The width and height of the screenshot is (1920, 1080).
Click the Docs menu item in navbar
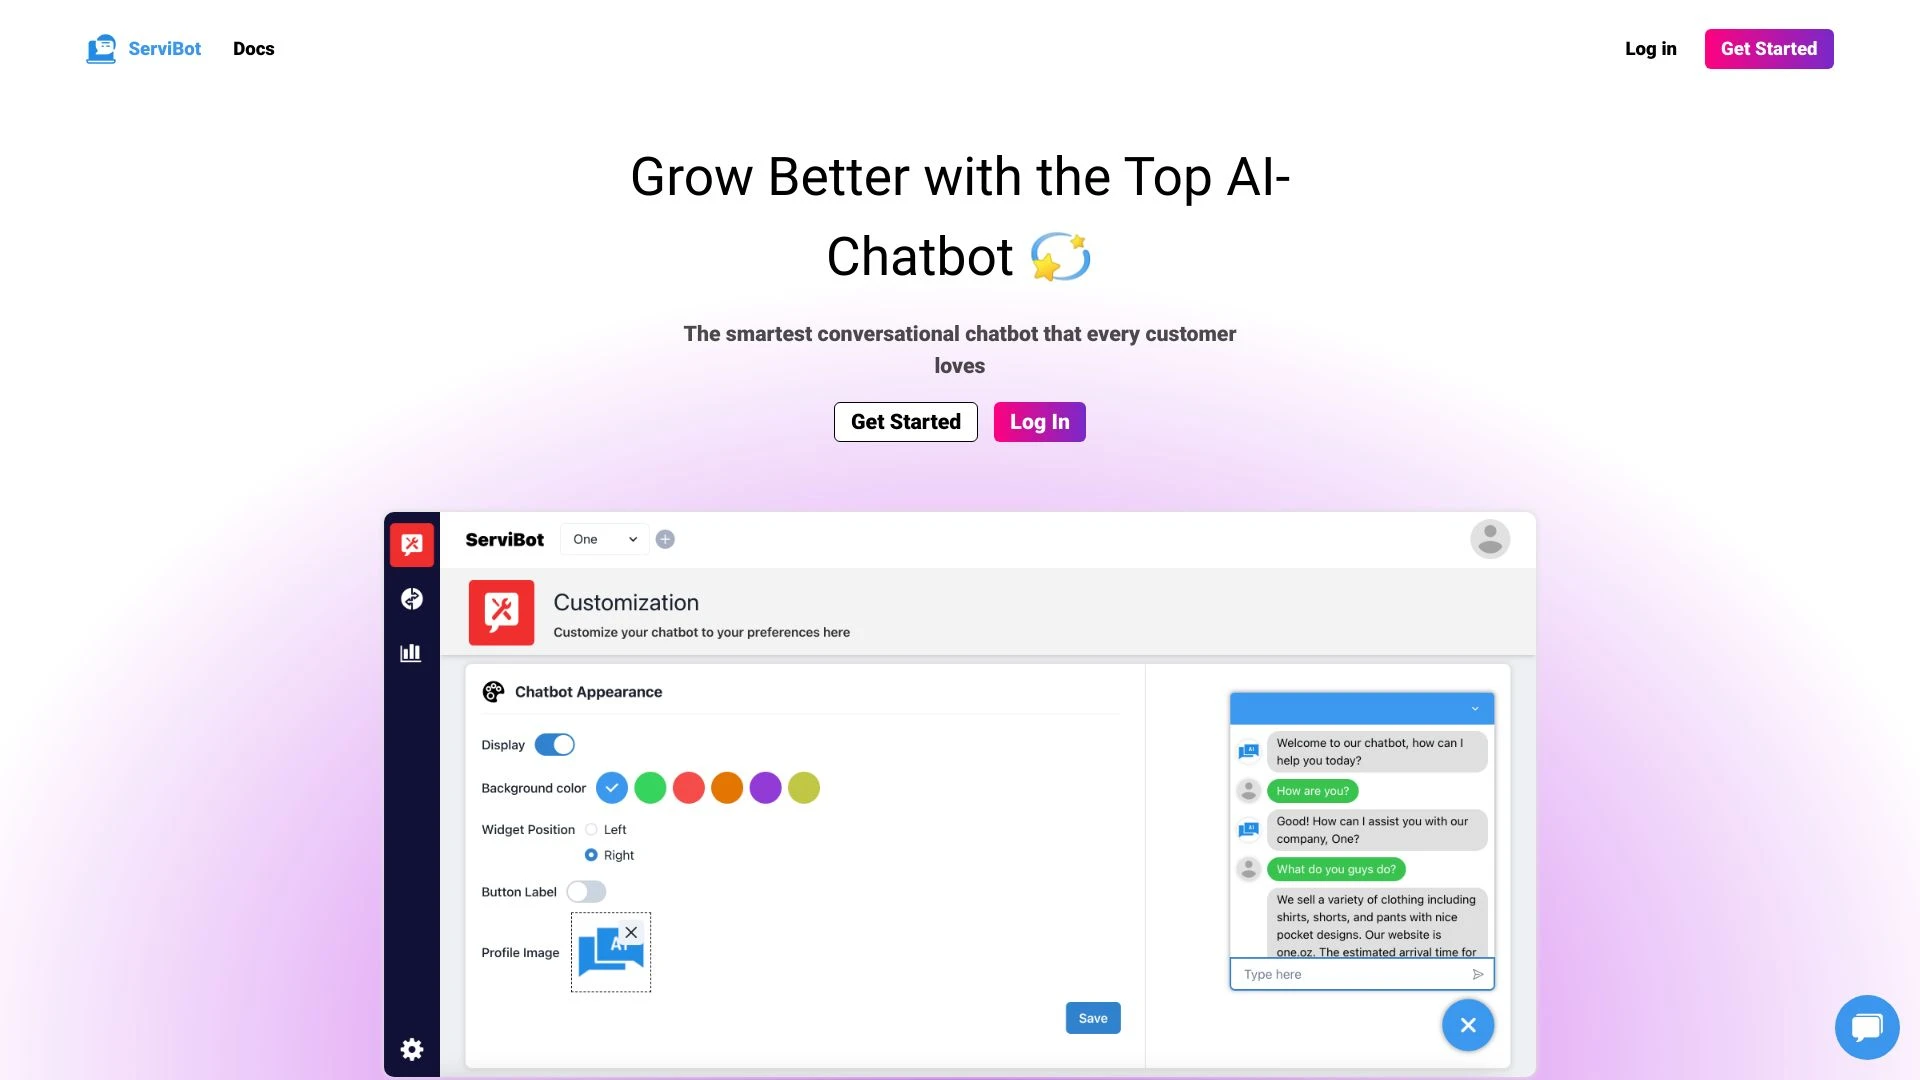[252, 49]
